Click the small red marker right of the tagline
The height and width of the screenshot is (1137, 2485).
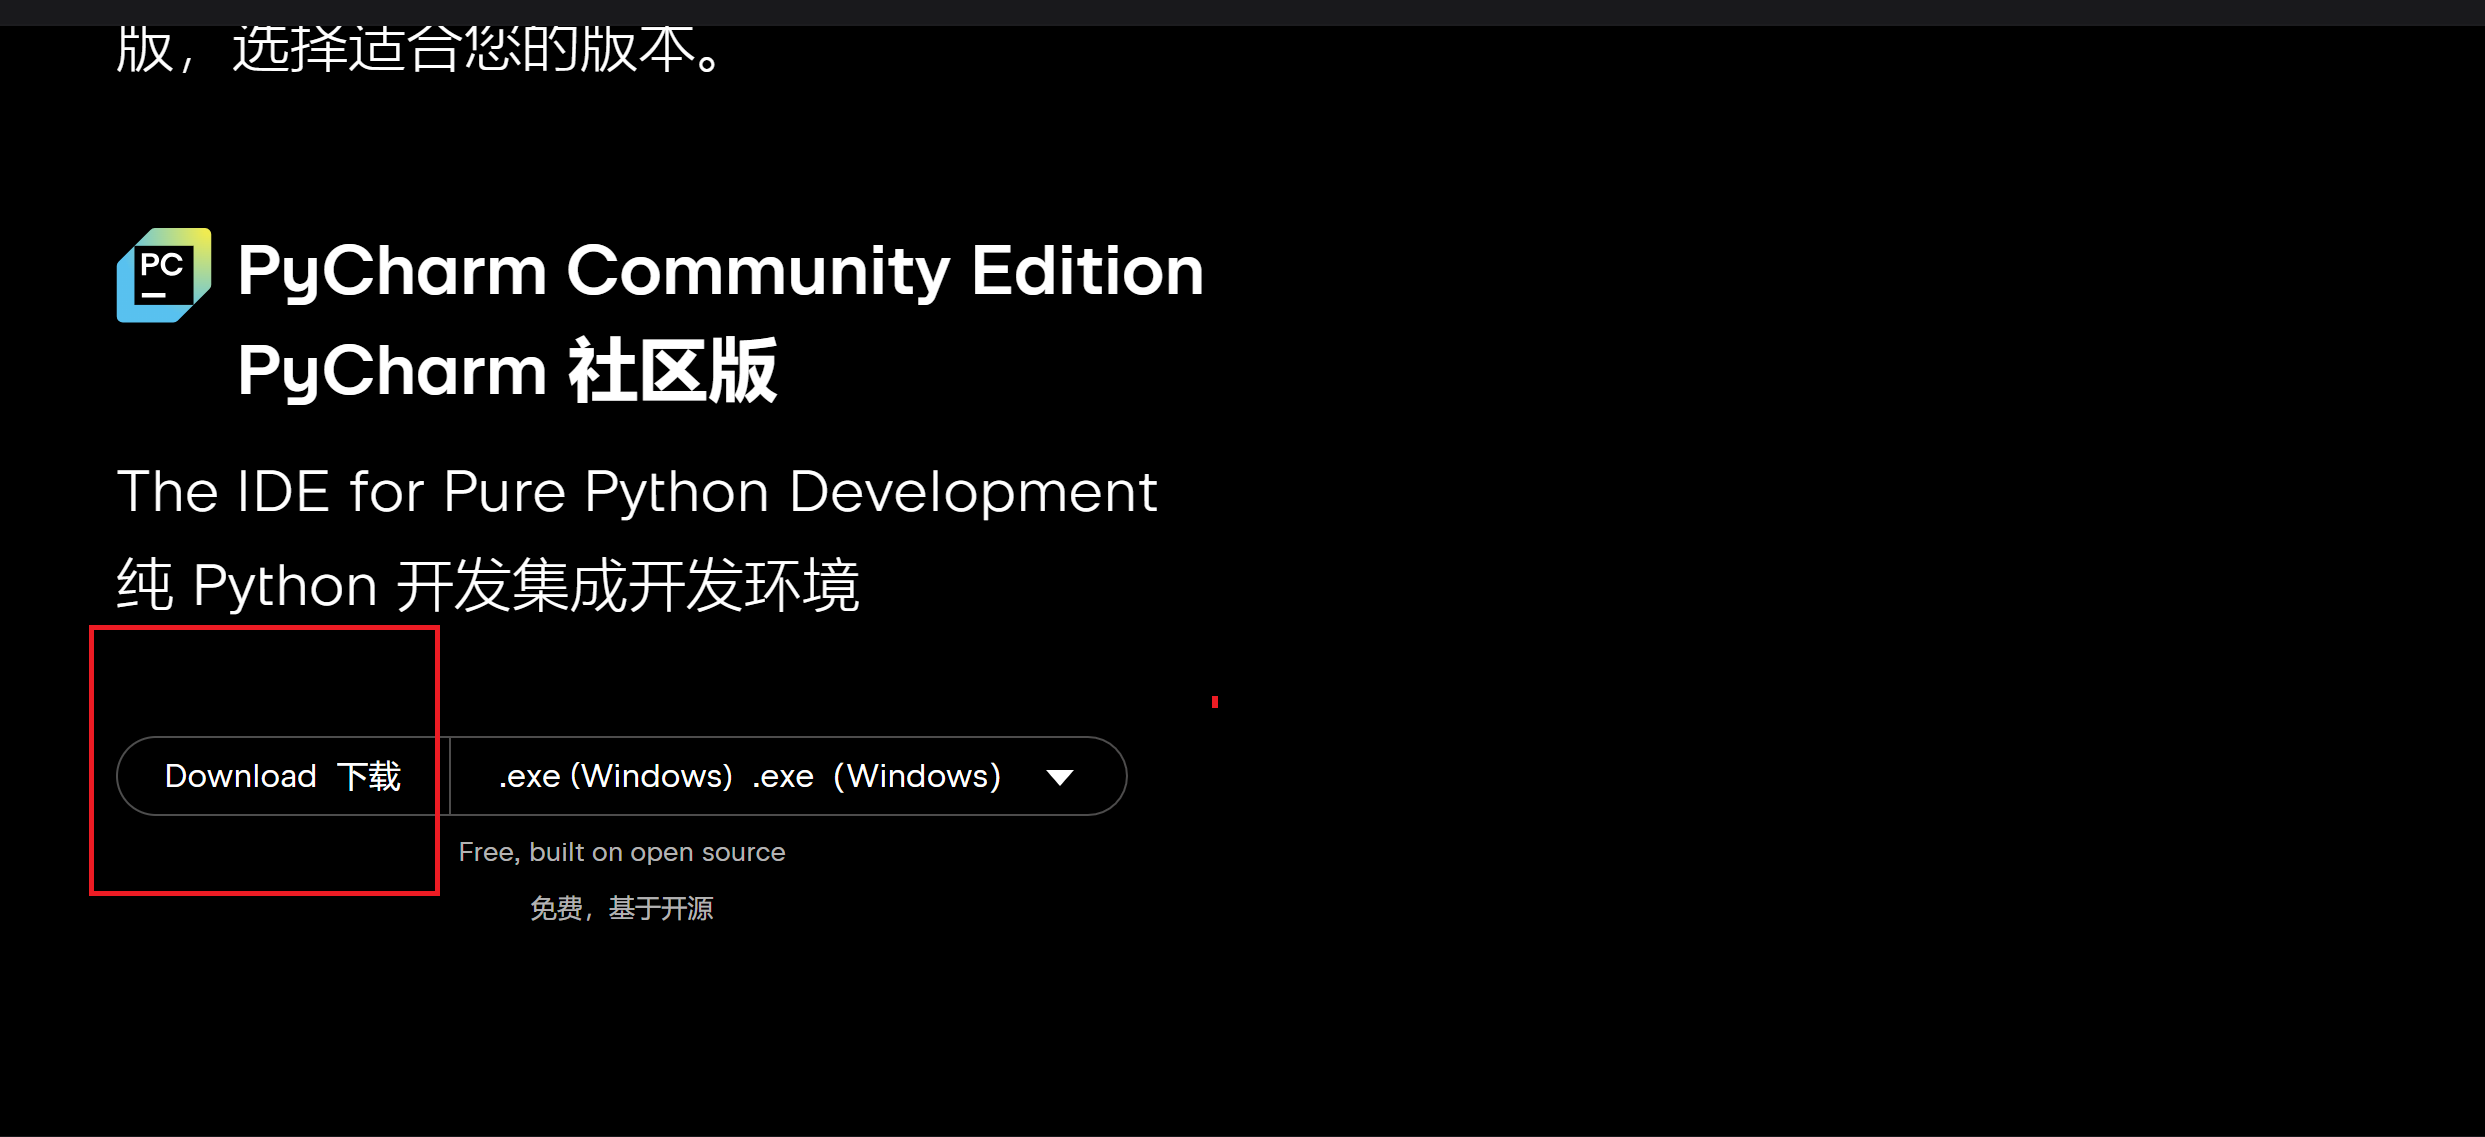(1214, 702)
